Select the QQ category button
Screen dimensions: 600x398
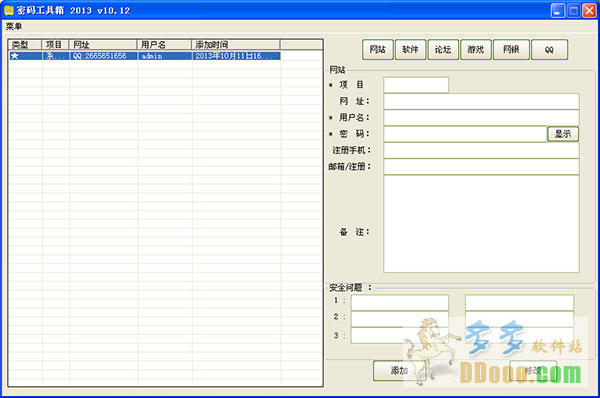549,50
